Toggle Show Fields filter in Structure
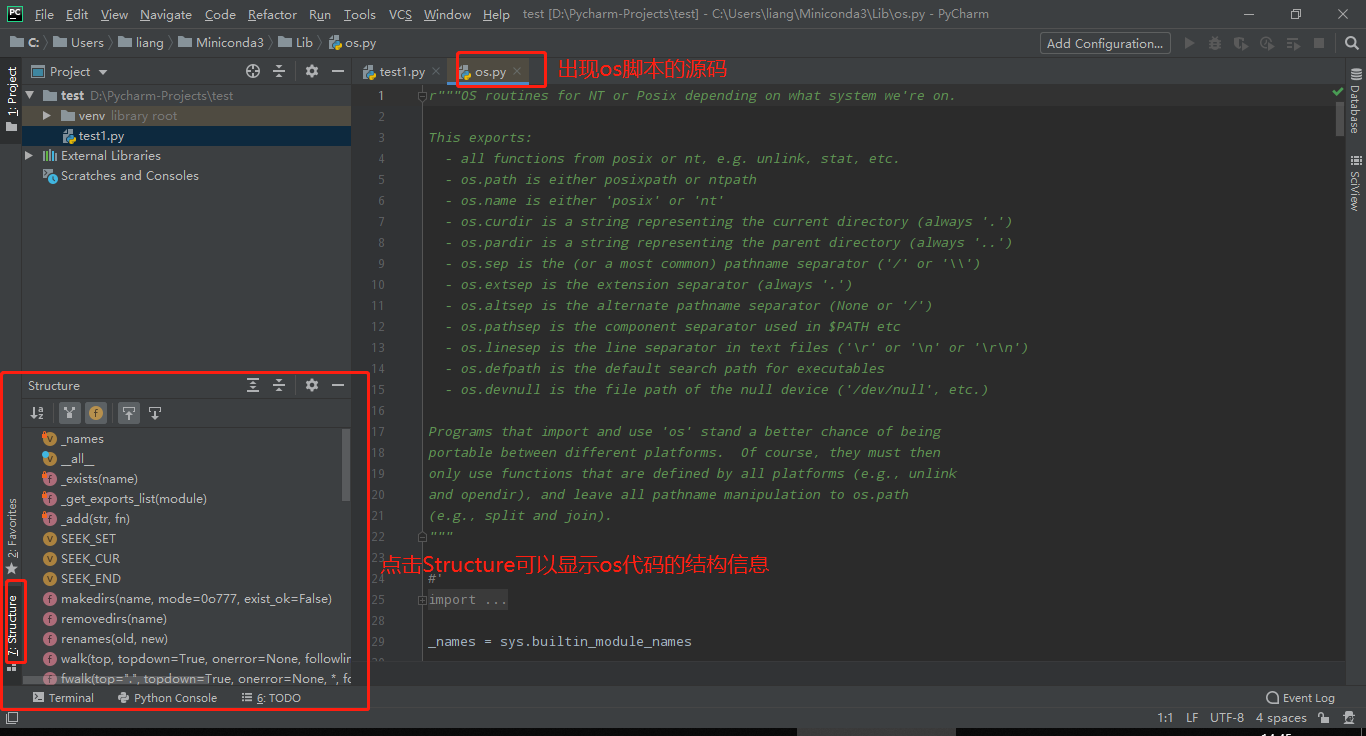This screenshot has width=1366, height=736. click(x=95, y=412)
